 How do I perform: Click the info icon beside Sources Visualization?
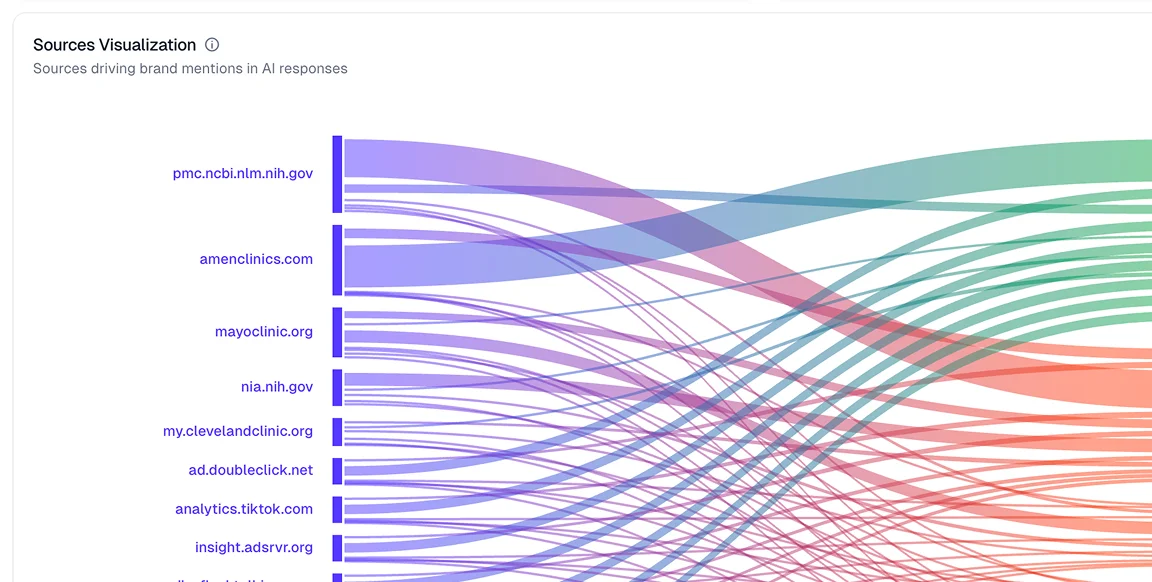point(212,45)
